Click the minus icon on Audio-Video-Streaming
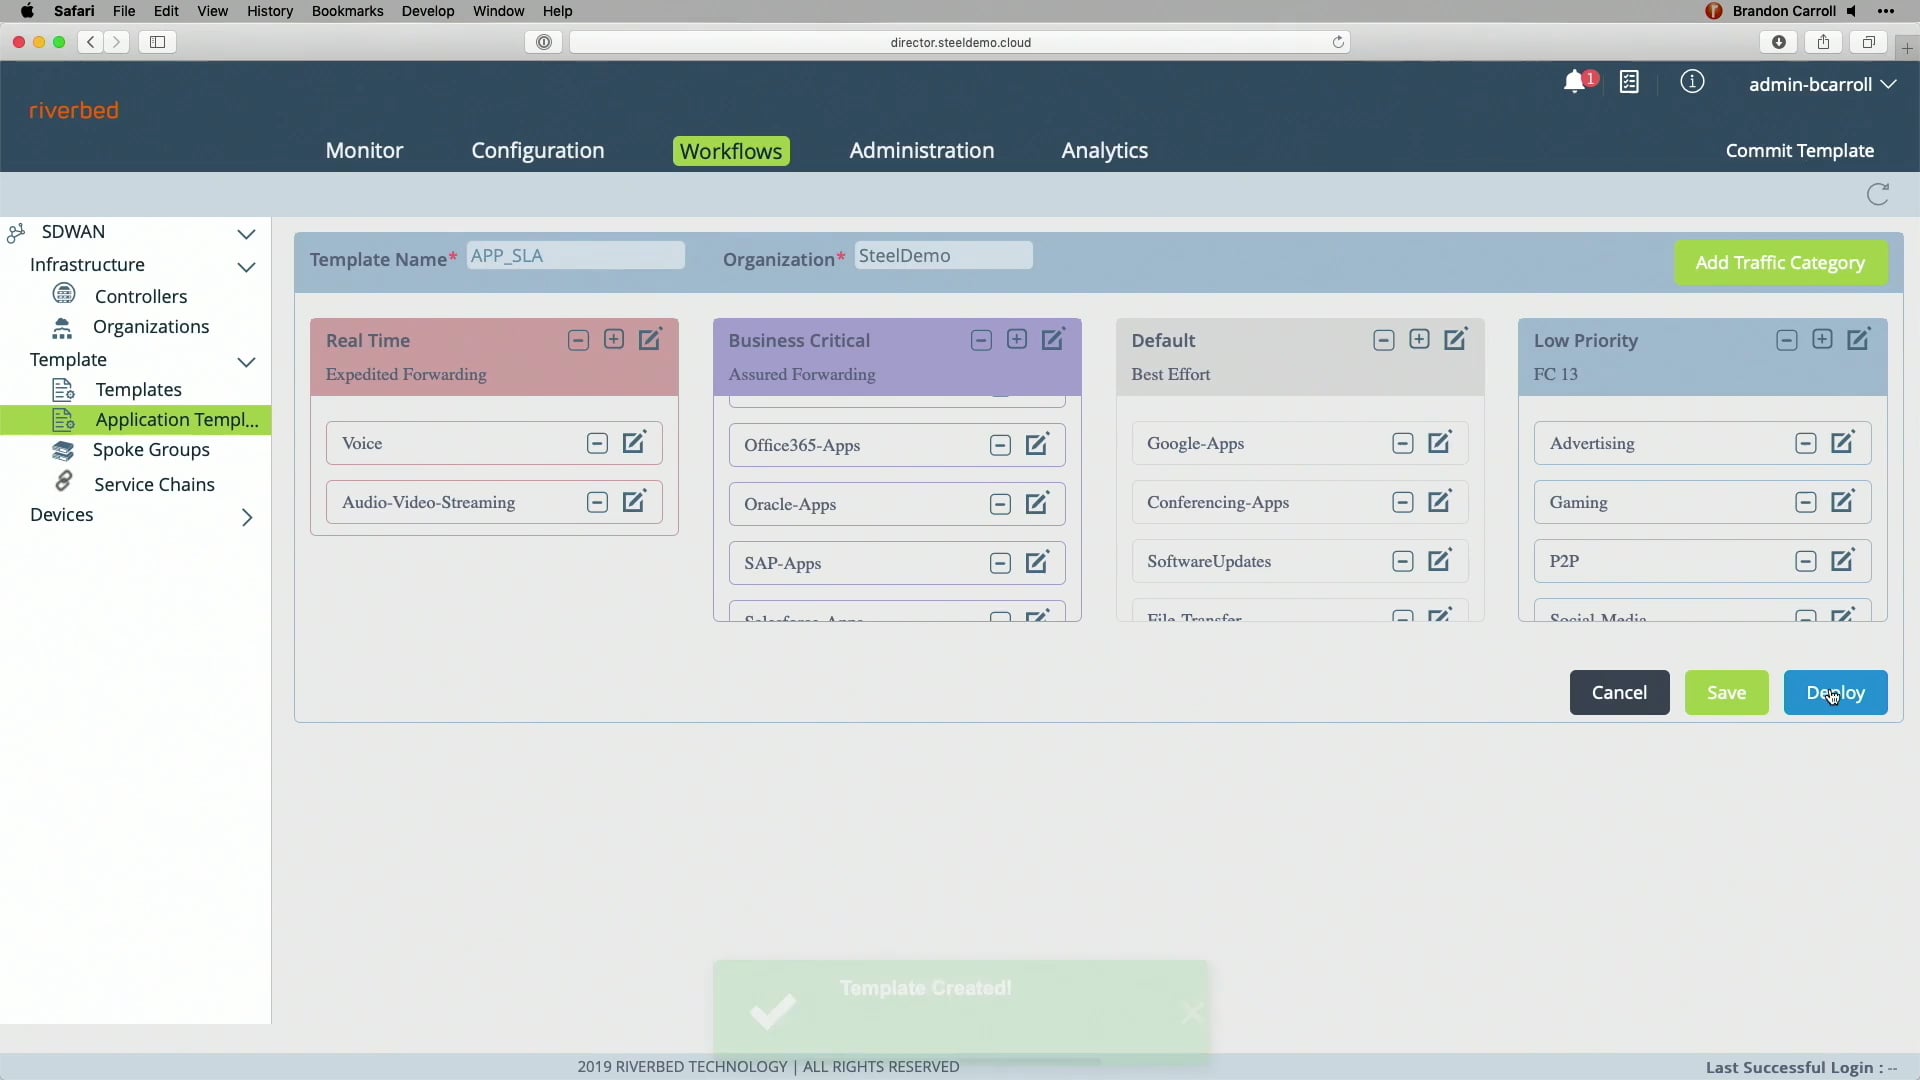Viewport: 1920px width, 1080px height. [596, 502]
